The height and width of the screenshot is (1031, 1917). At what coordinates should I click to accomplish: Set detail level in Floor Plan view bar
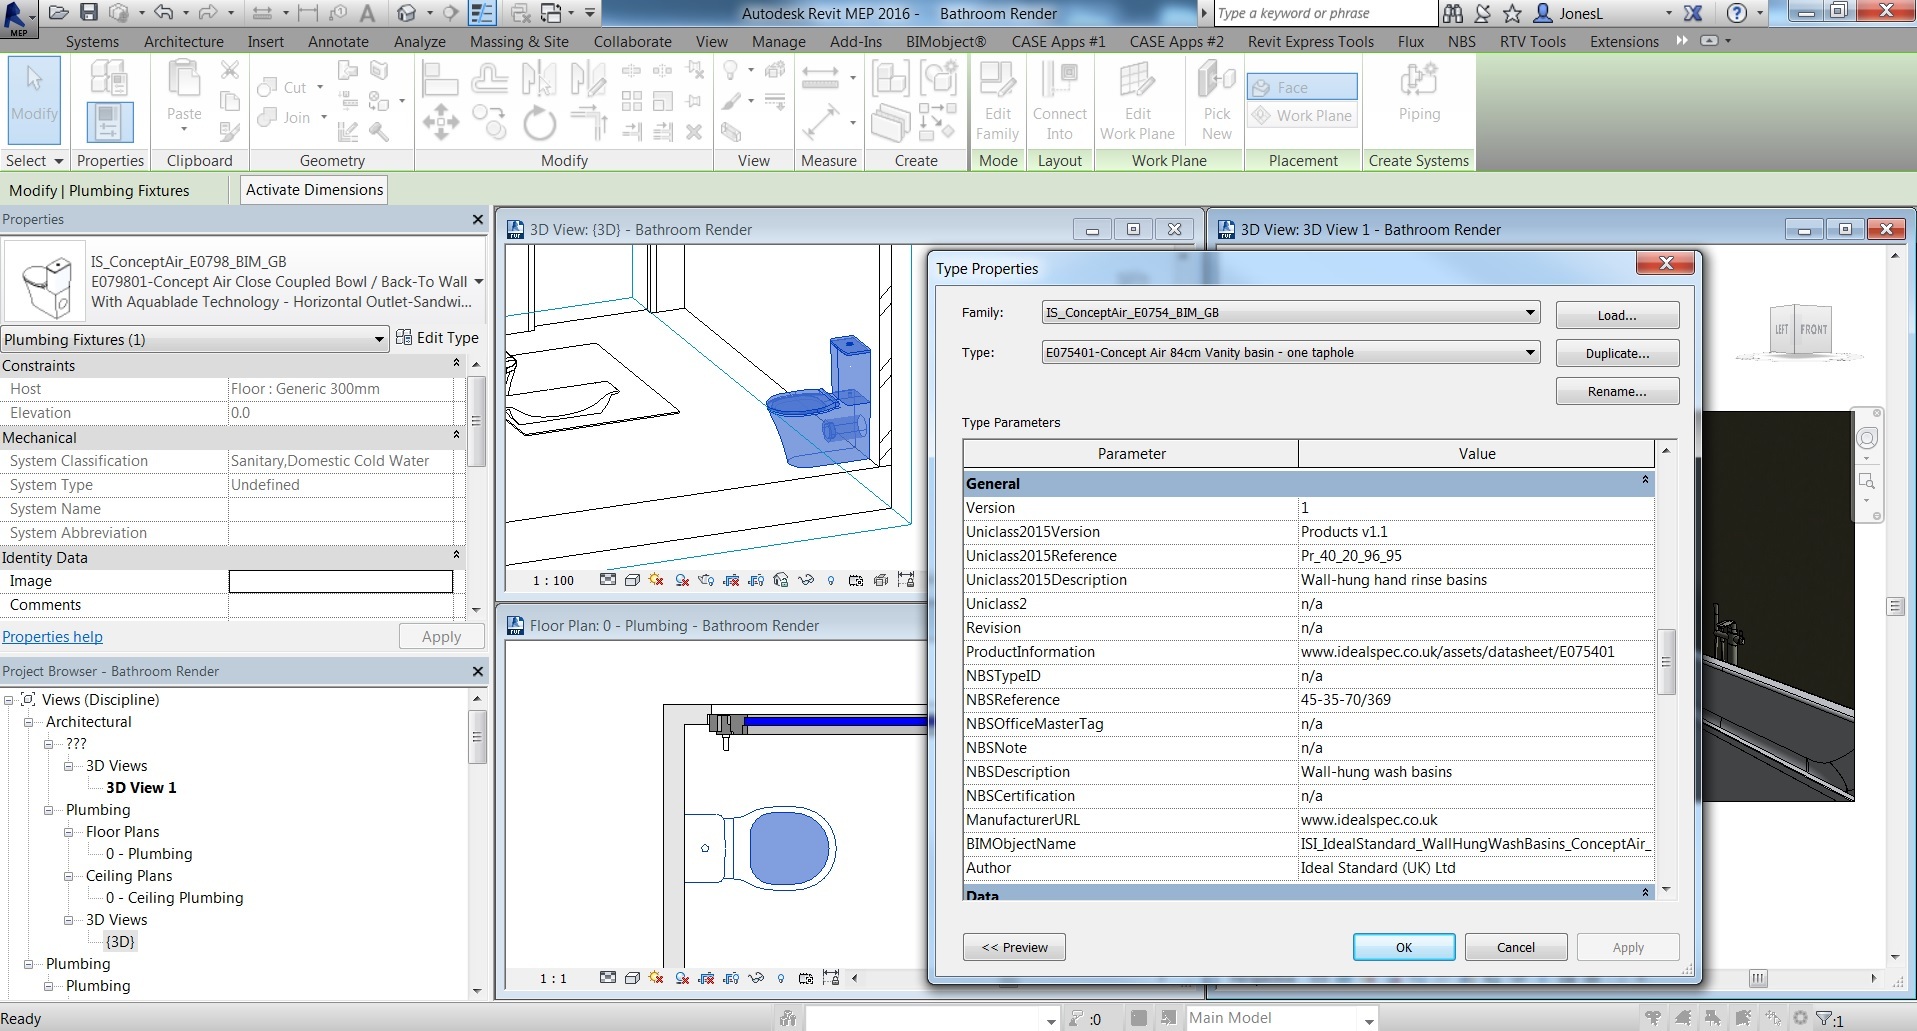coord(608,978)
